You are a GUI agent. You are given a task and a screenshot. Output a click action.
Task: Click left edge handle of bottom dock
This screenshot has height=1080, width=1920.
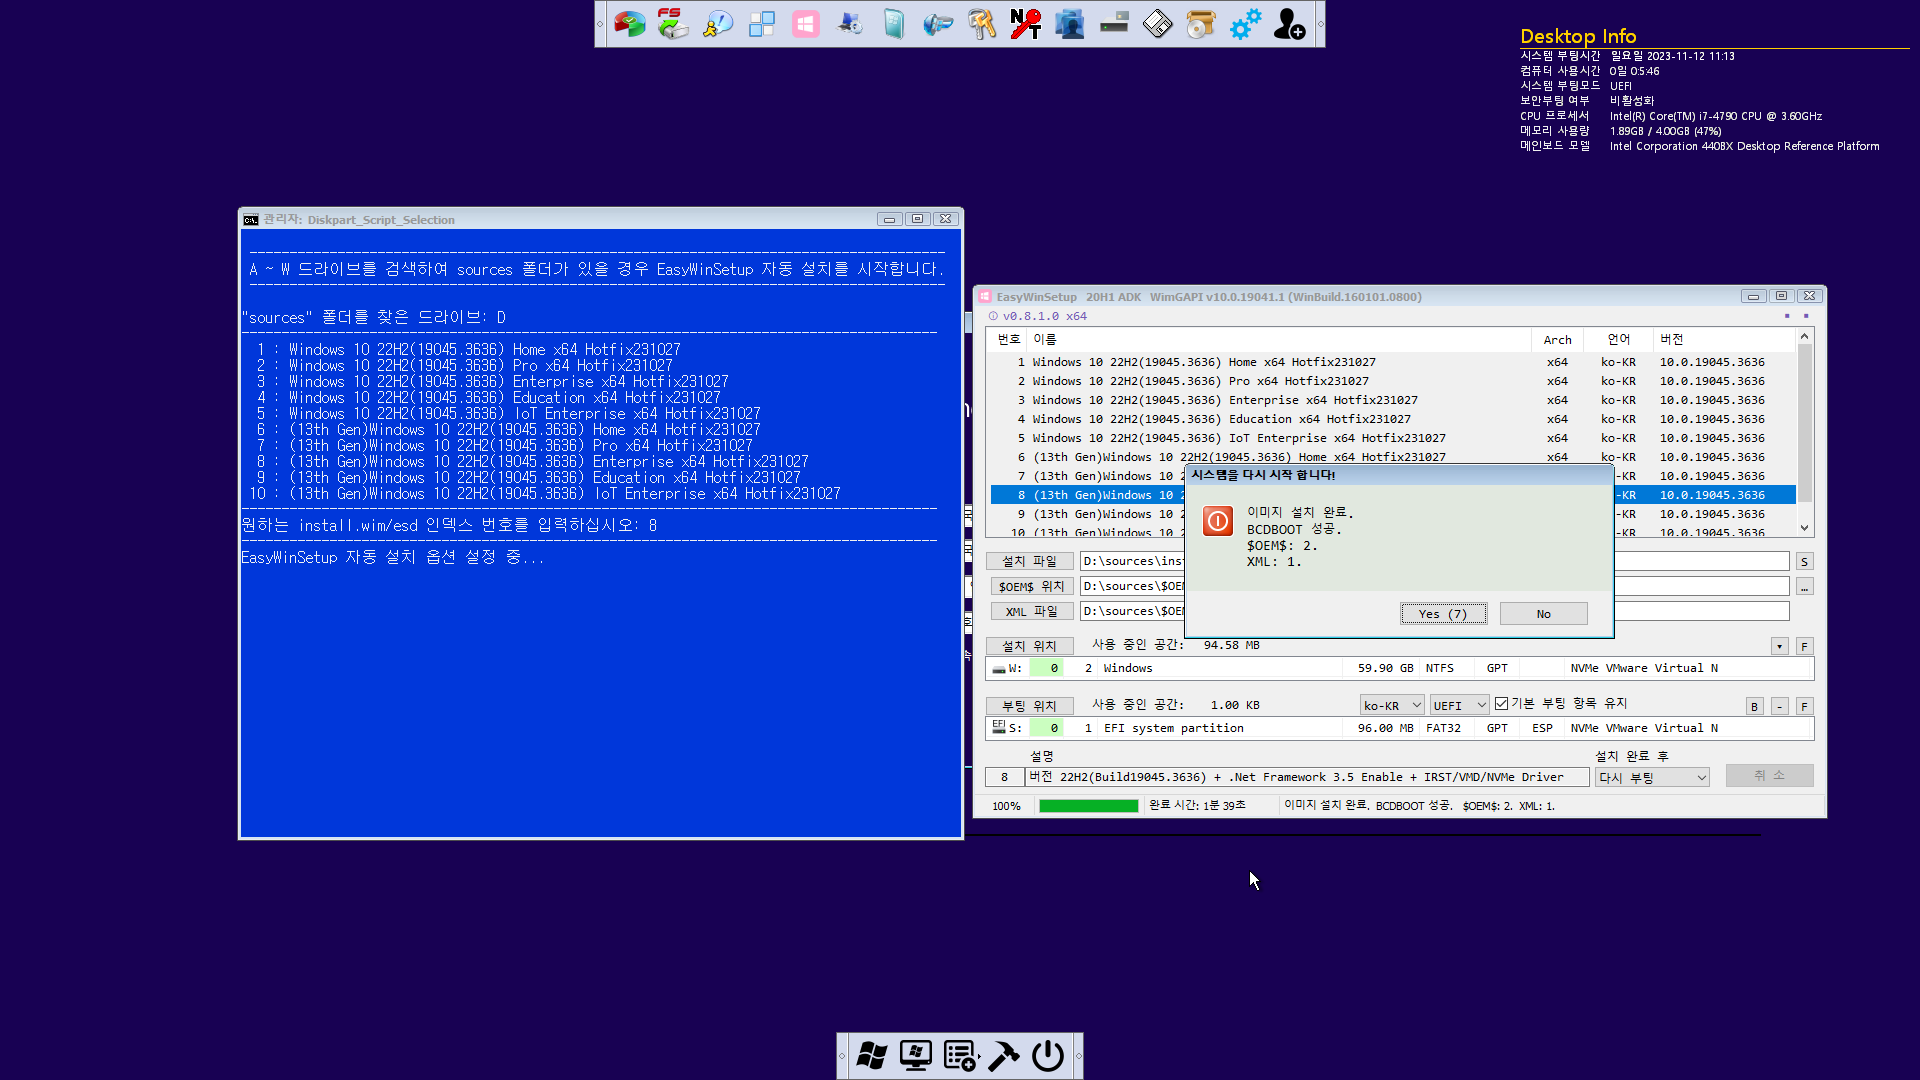842,1056
